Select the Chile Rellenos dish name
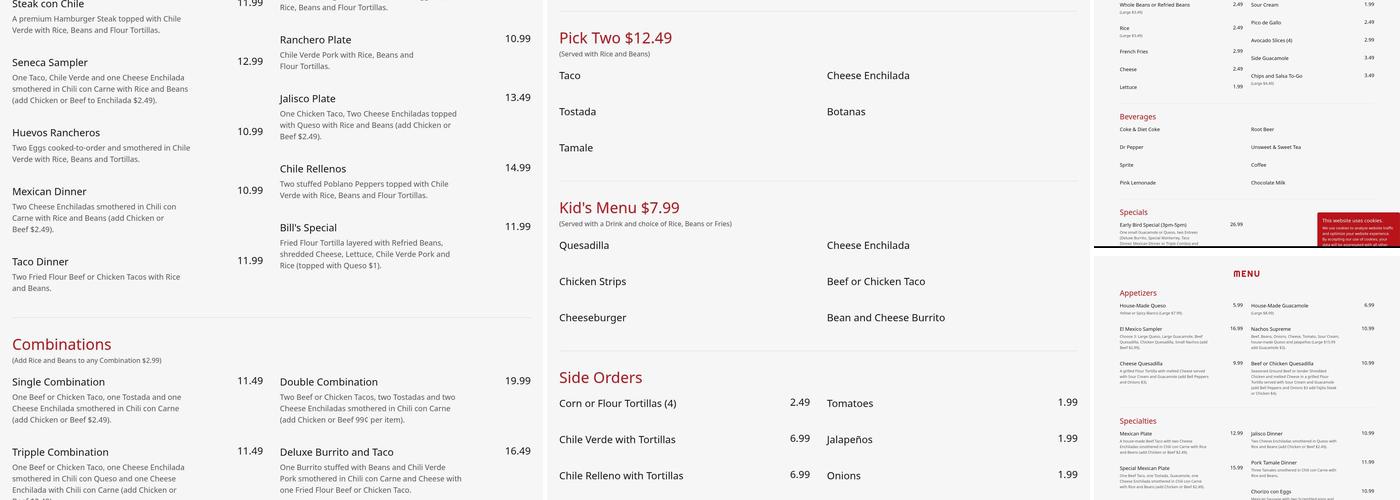The height and width of the screenshot is (500, 1400). tap(313, 169)
